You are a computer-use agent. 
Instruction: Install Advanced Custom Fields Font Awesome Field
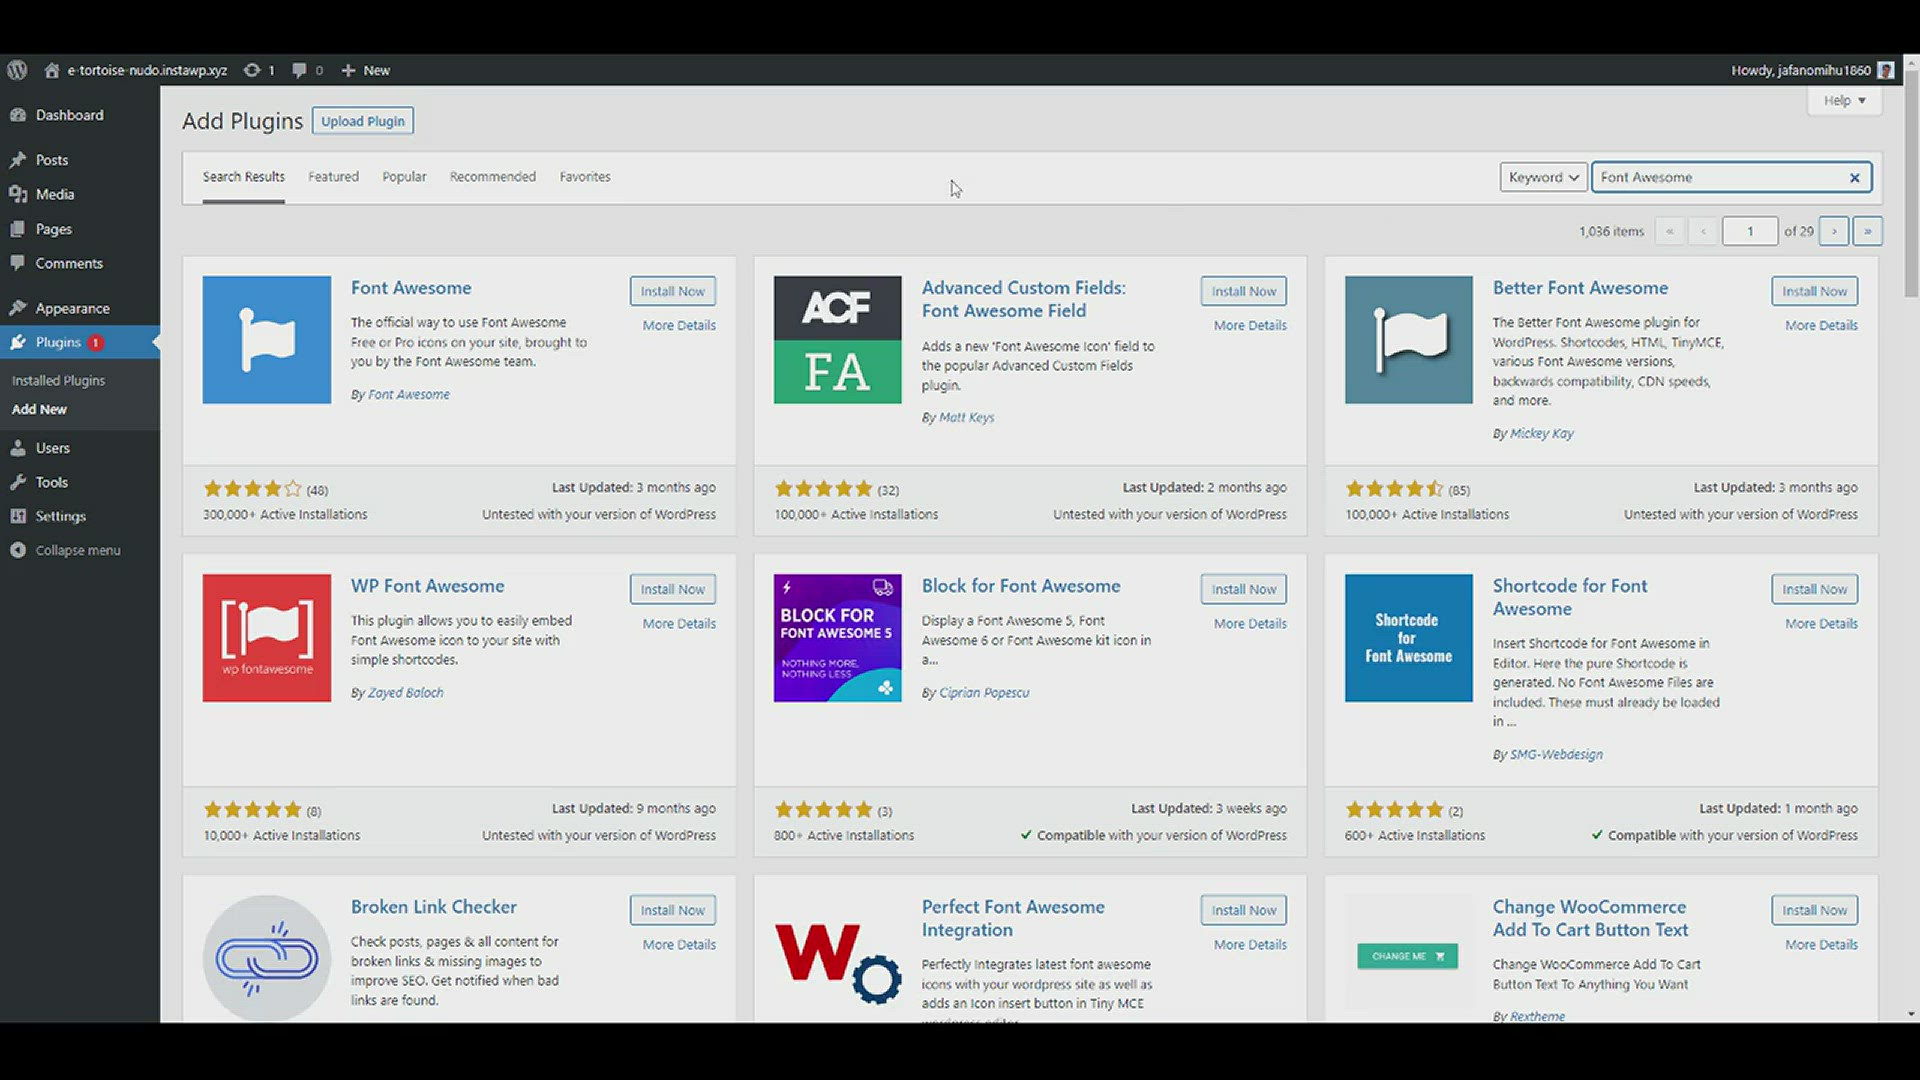pos(1244,291)
